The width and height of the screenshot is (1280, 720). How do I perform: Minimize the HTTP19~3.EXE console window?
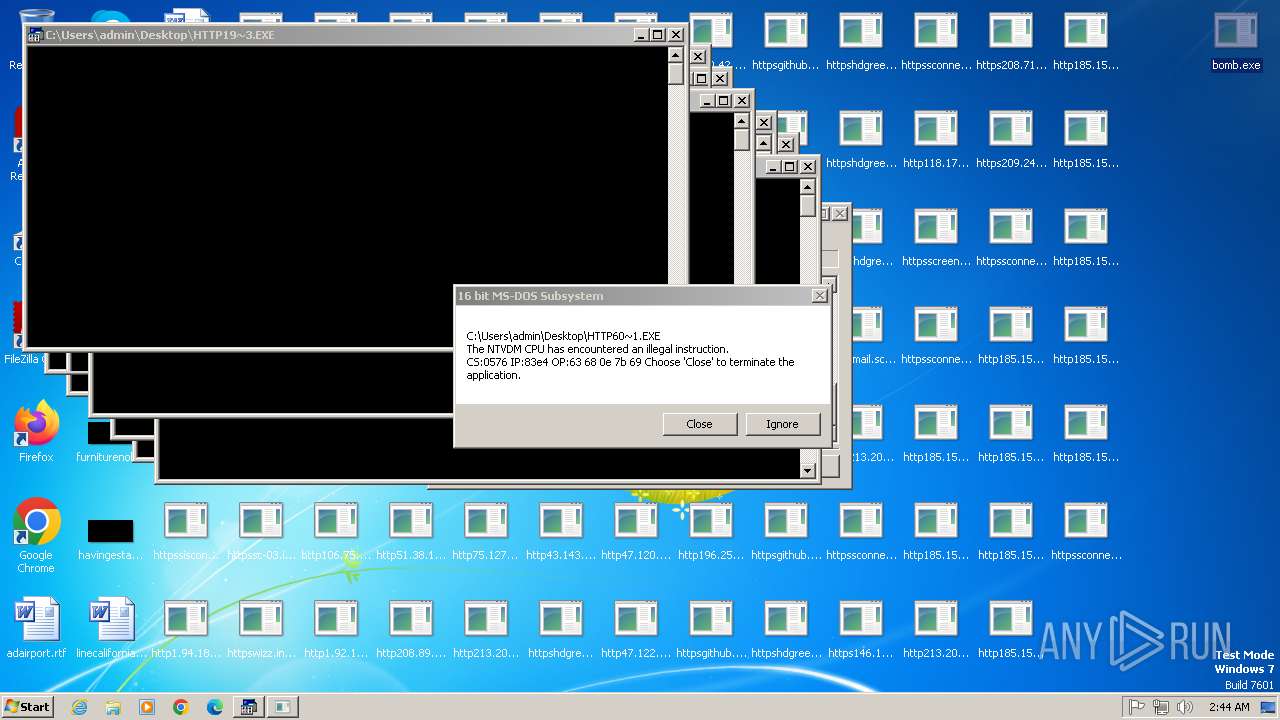pyautogui.click(x=641, y=35)
